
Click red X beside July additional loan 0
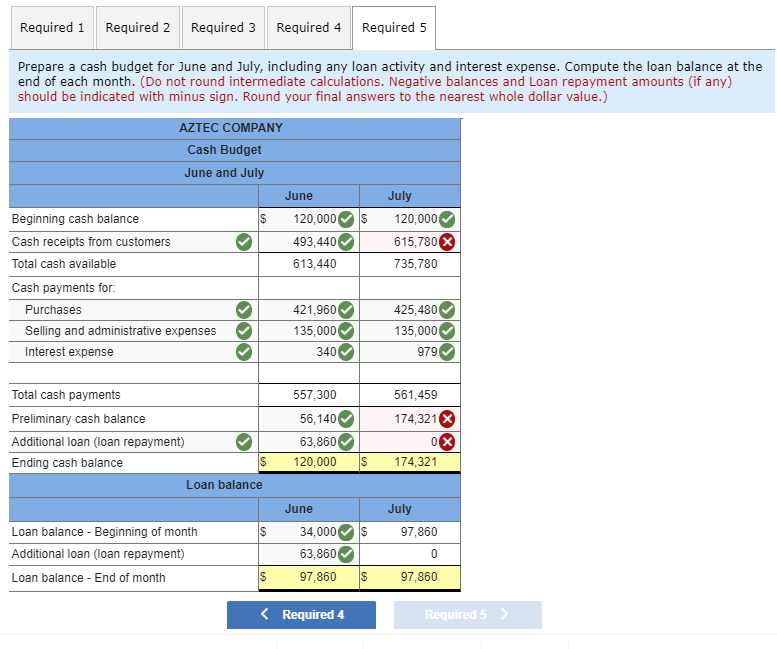447,441
